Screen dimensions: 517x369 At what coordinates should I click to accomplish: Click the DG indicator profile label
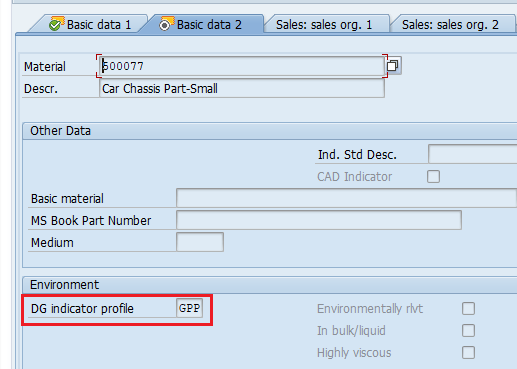(x=82, y=309)
